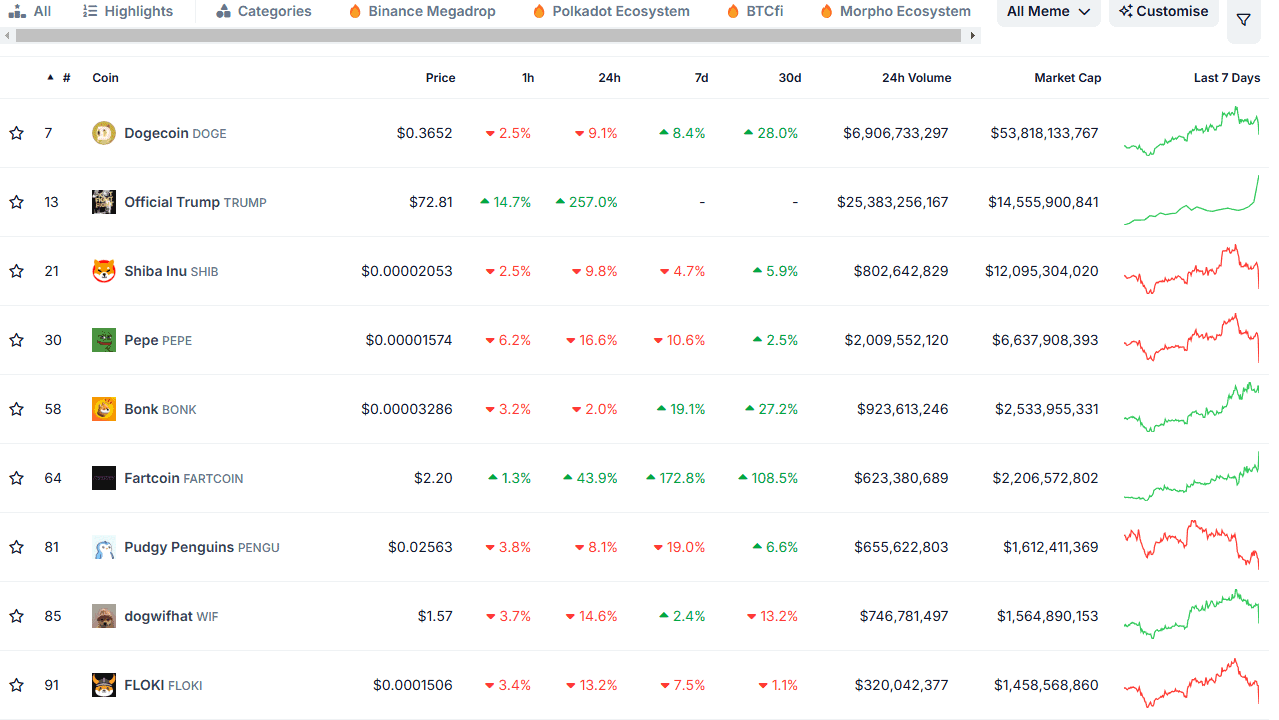Image resolution: width=1279 pixels, height=720 pixels.
Task: Click the Customise button
Action: click(x=1164, y=11)
